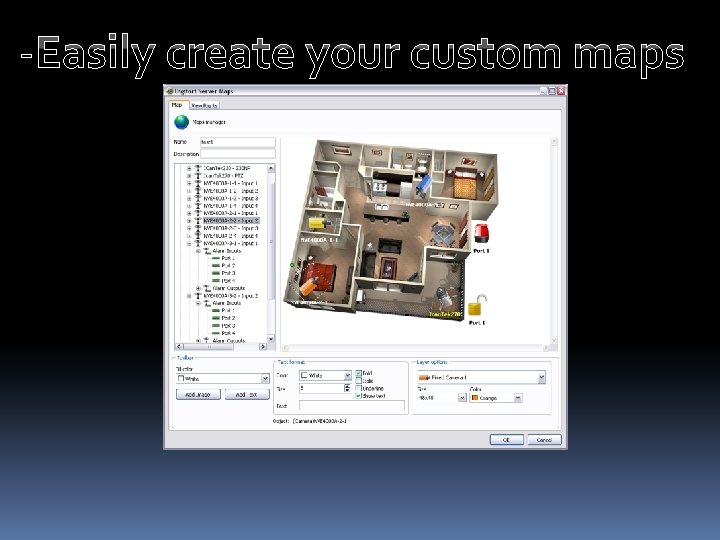Select the highlighted NVE4000A-2-2 Input 2 row
Image resolution: width=720 pixels, height=540 pixels.
point(231,221)
